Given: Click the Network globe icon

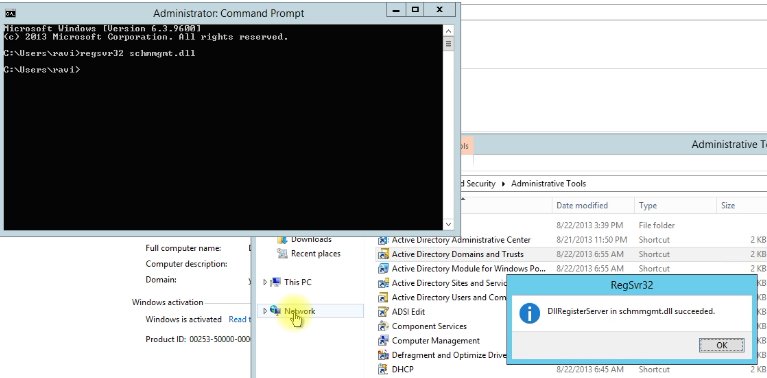Looking at the screenshot, I should pyautogui.click(x=275, y=311).
